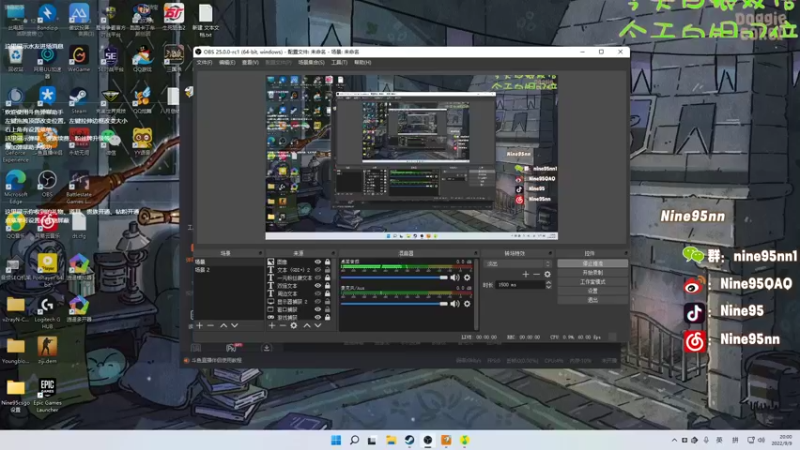
Task: Open OBS 设置 from controls panel
Action: pyautogui.click(x=592, y=291)
